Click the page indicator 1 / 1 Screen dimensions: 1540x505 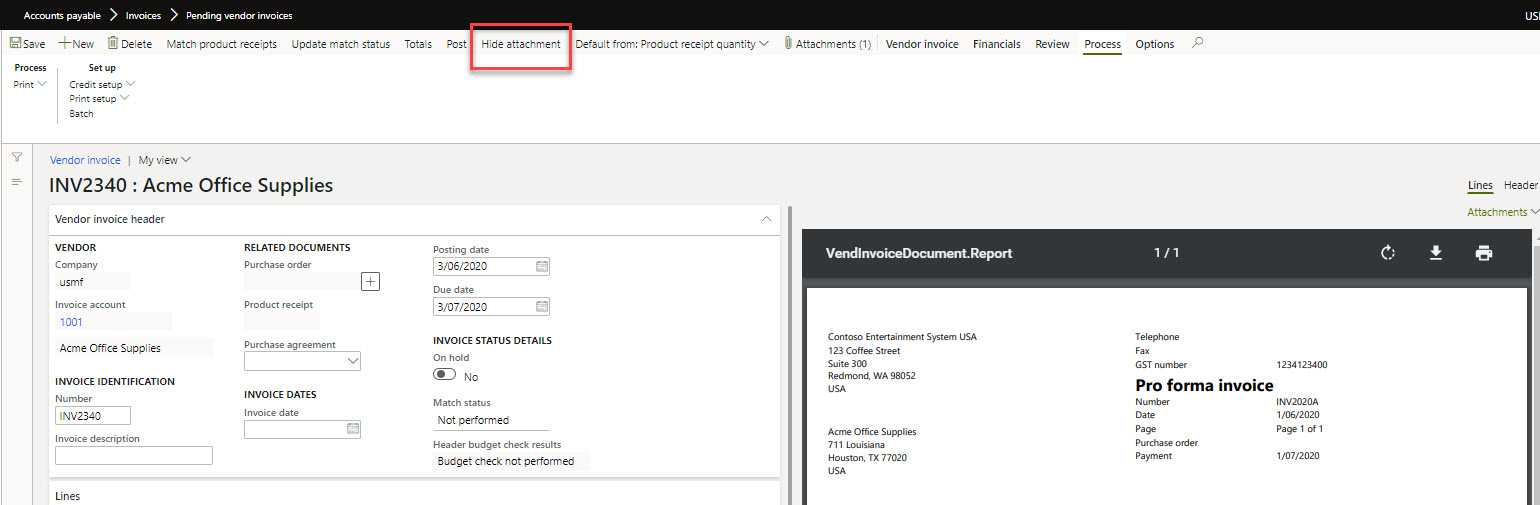(x=1167, y=253)
